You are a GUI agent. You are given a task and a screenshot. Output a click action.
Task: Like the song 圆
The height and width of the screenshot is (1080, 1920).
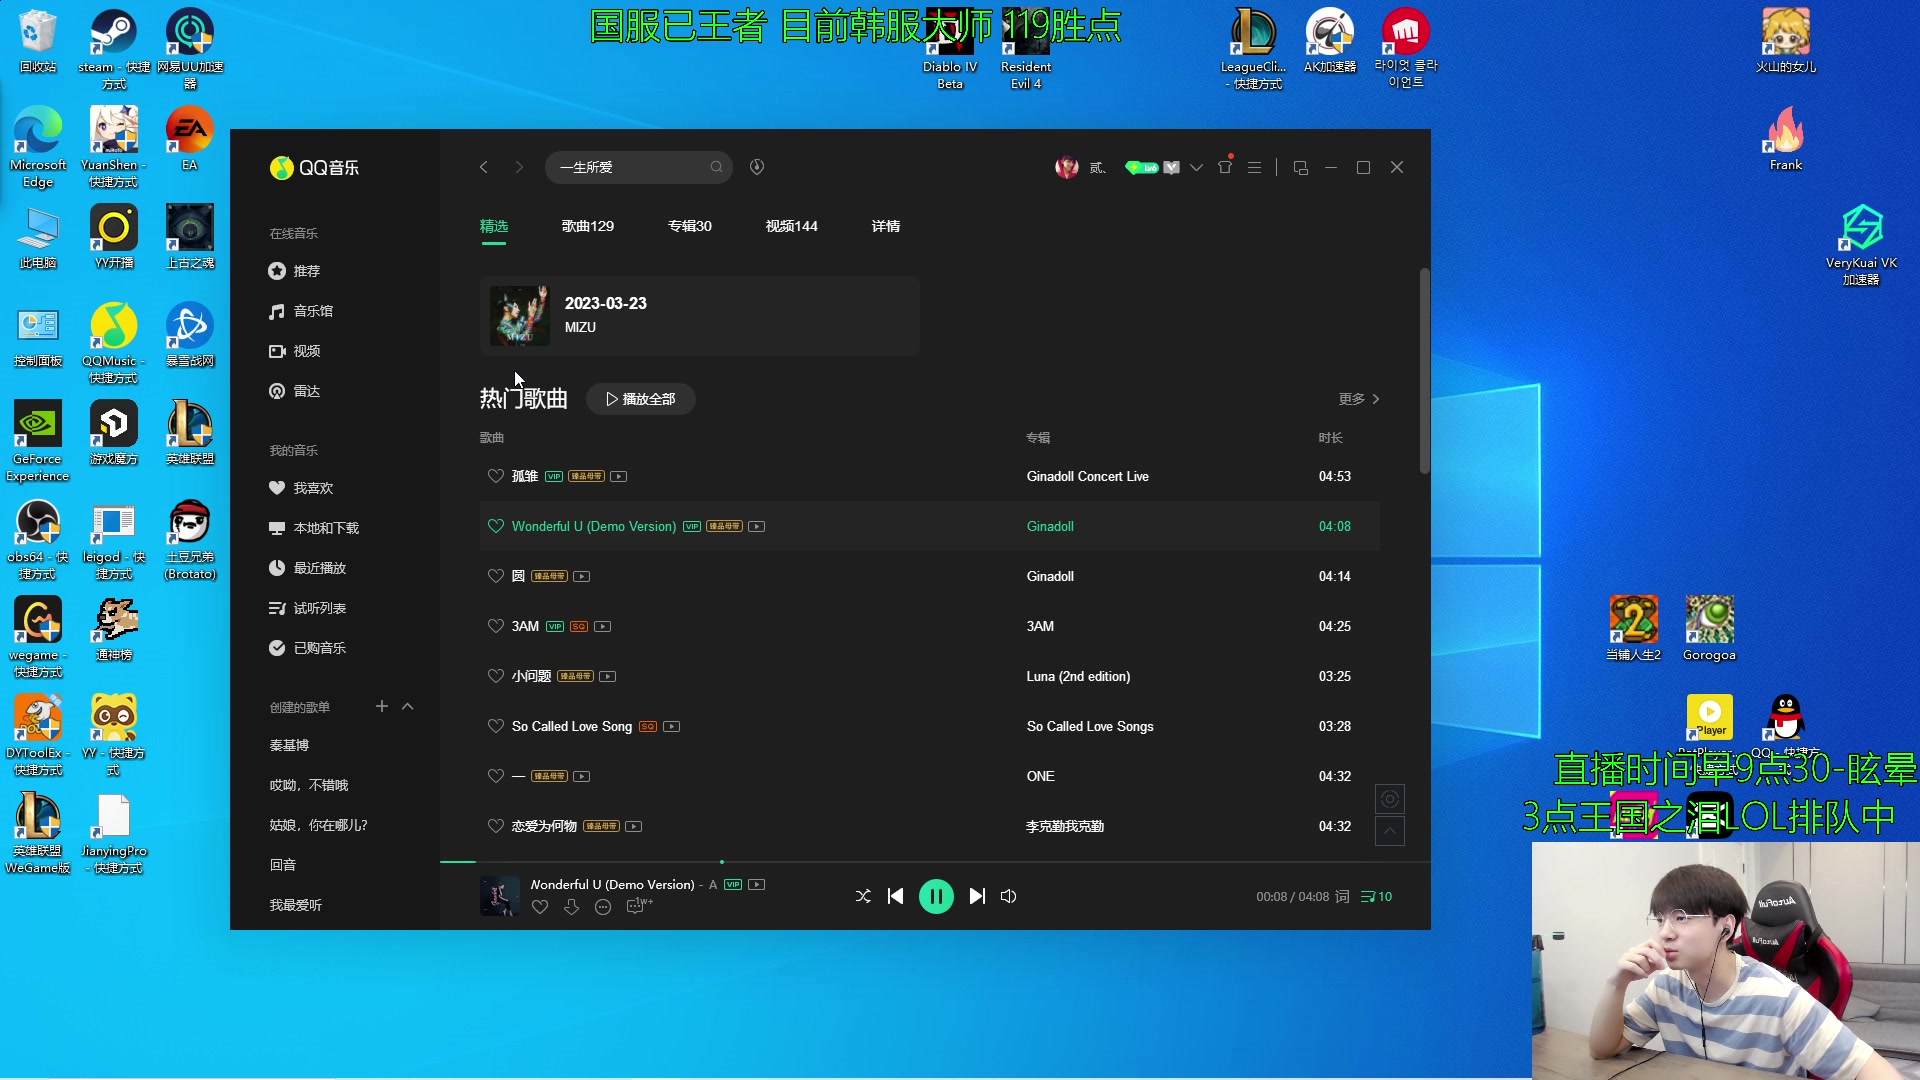pyautogui.click(x=495, y=576)
